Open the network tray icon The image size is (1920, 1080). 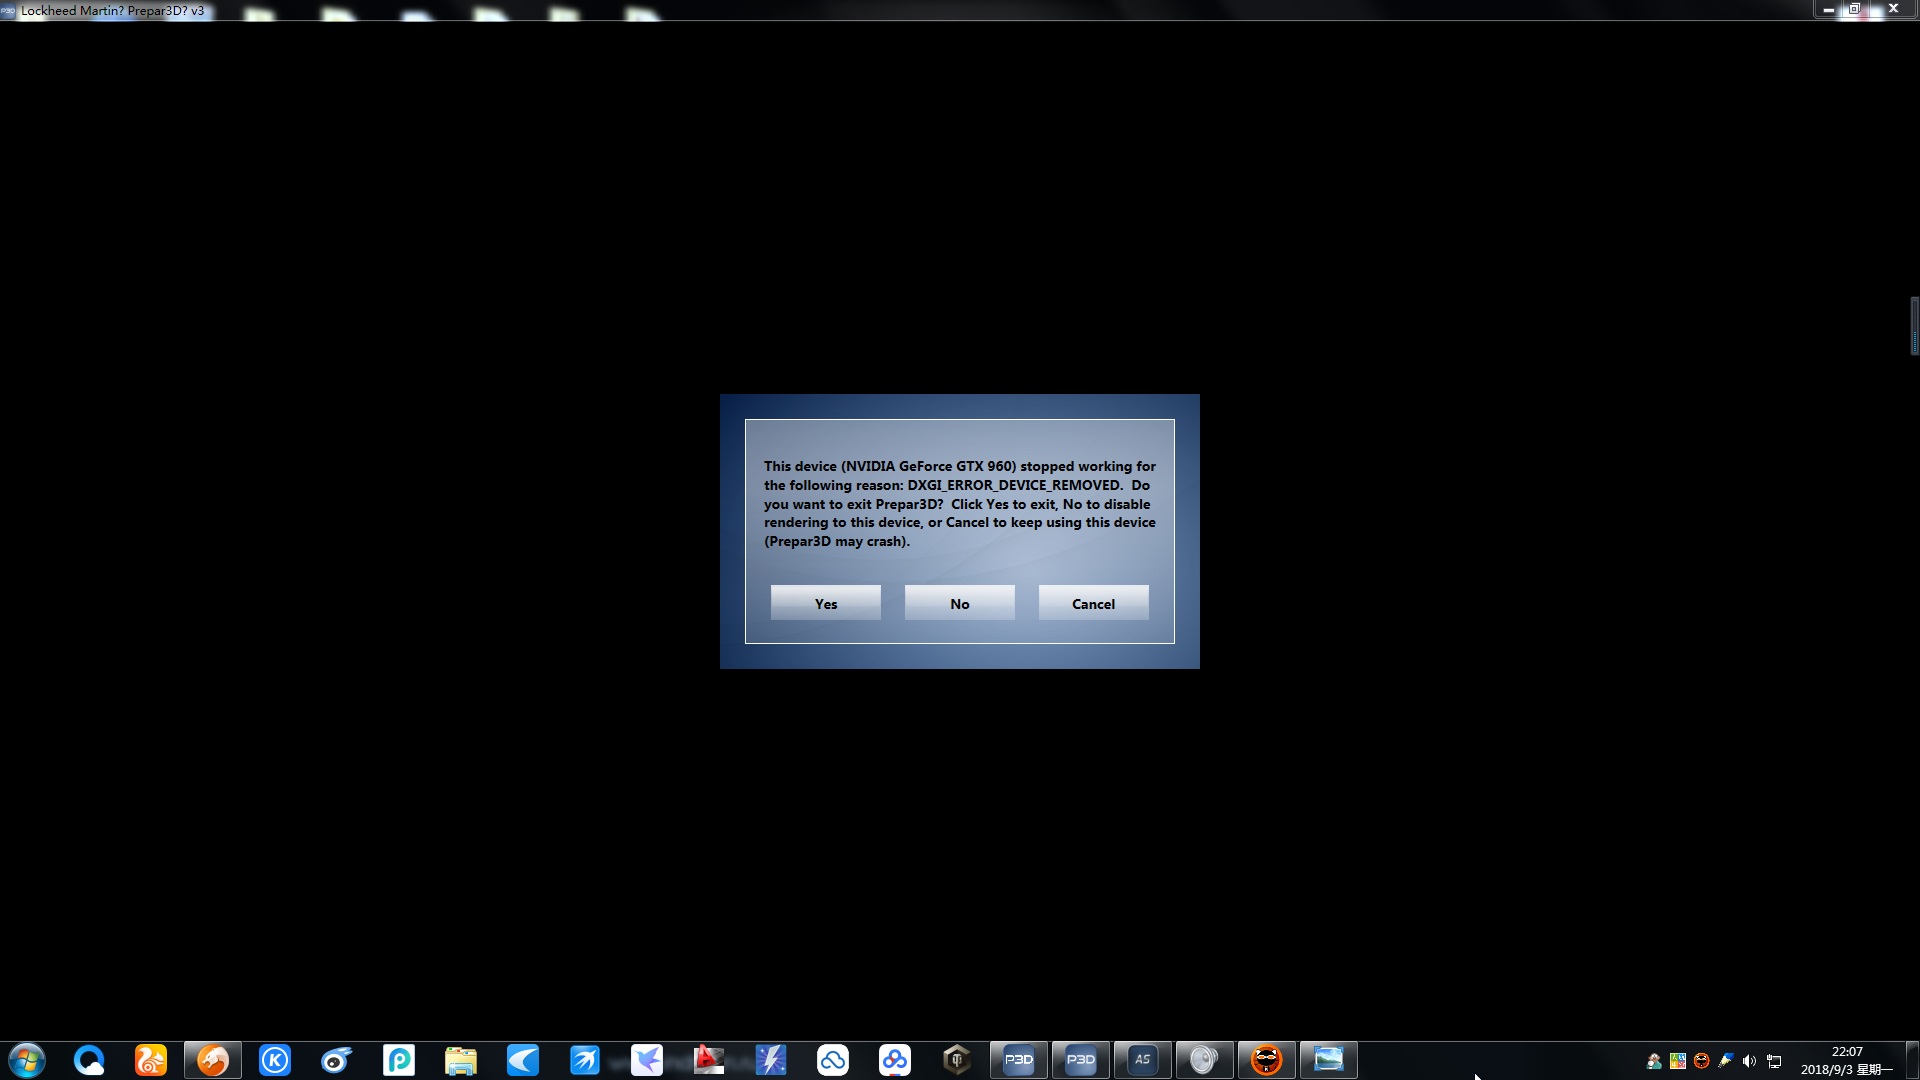[1774, 1061]
